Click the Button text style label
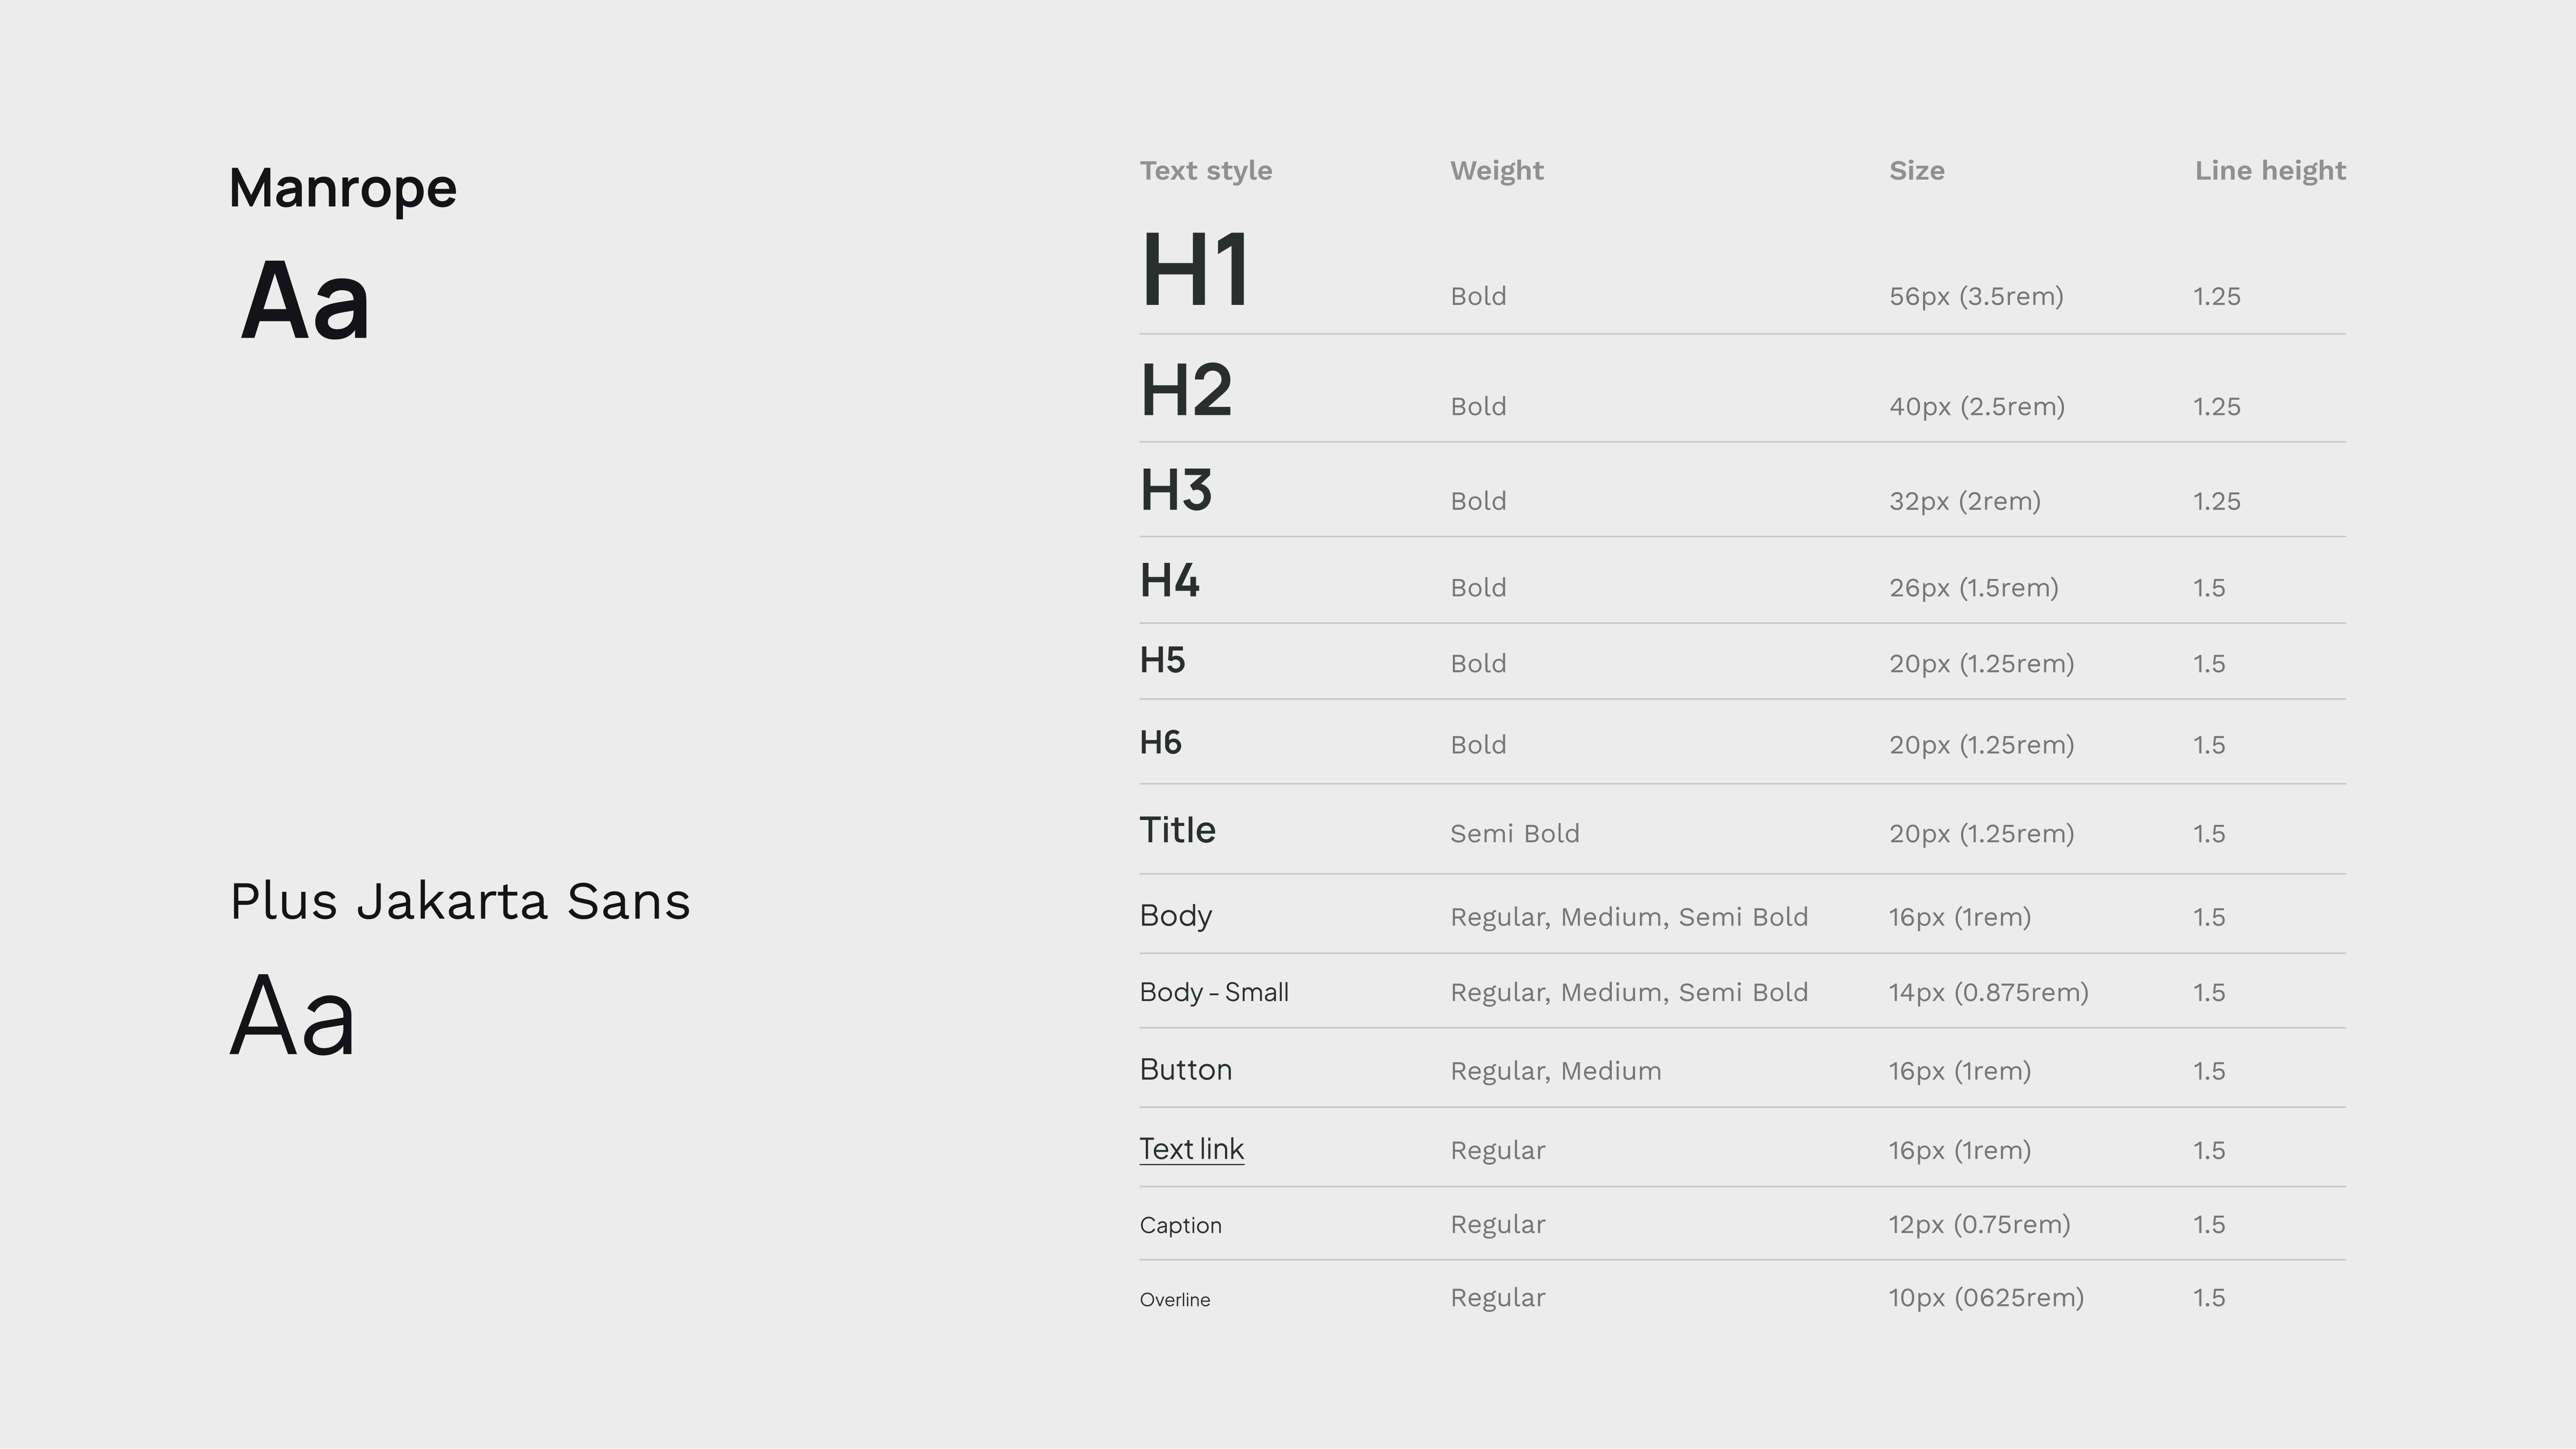Viewport: 2576px width, 1449px height. click(1186, 1070)
